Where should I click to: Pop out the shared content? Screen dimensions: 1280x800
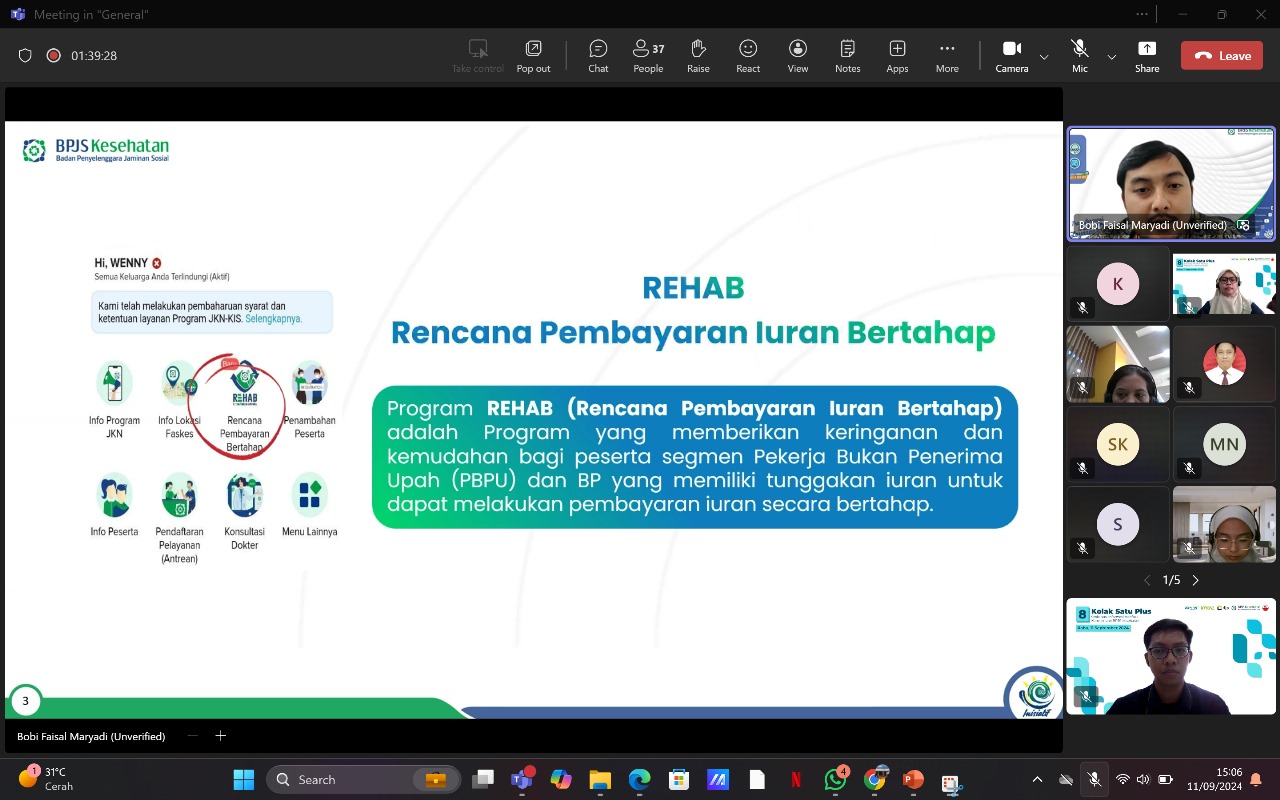pos(533,56)
